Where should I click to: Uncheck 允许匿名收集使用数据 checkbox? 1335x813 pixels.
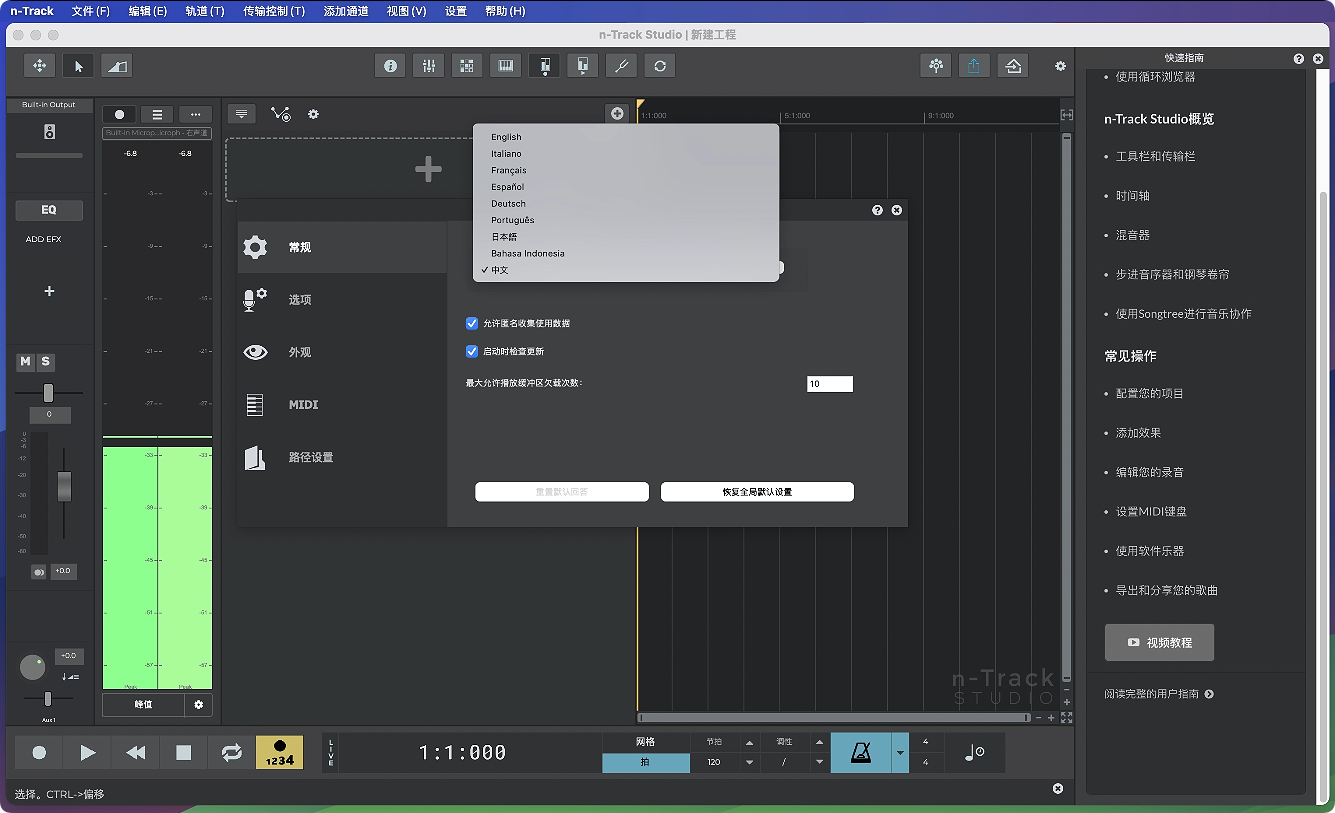click(x=472, y=323)
